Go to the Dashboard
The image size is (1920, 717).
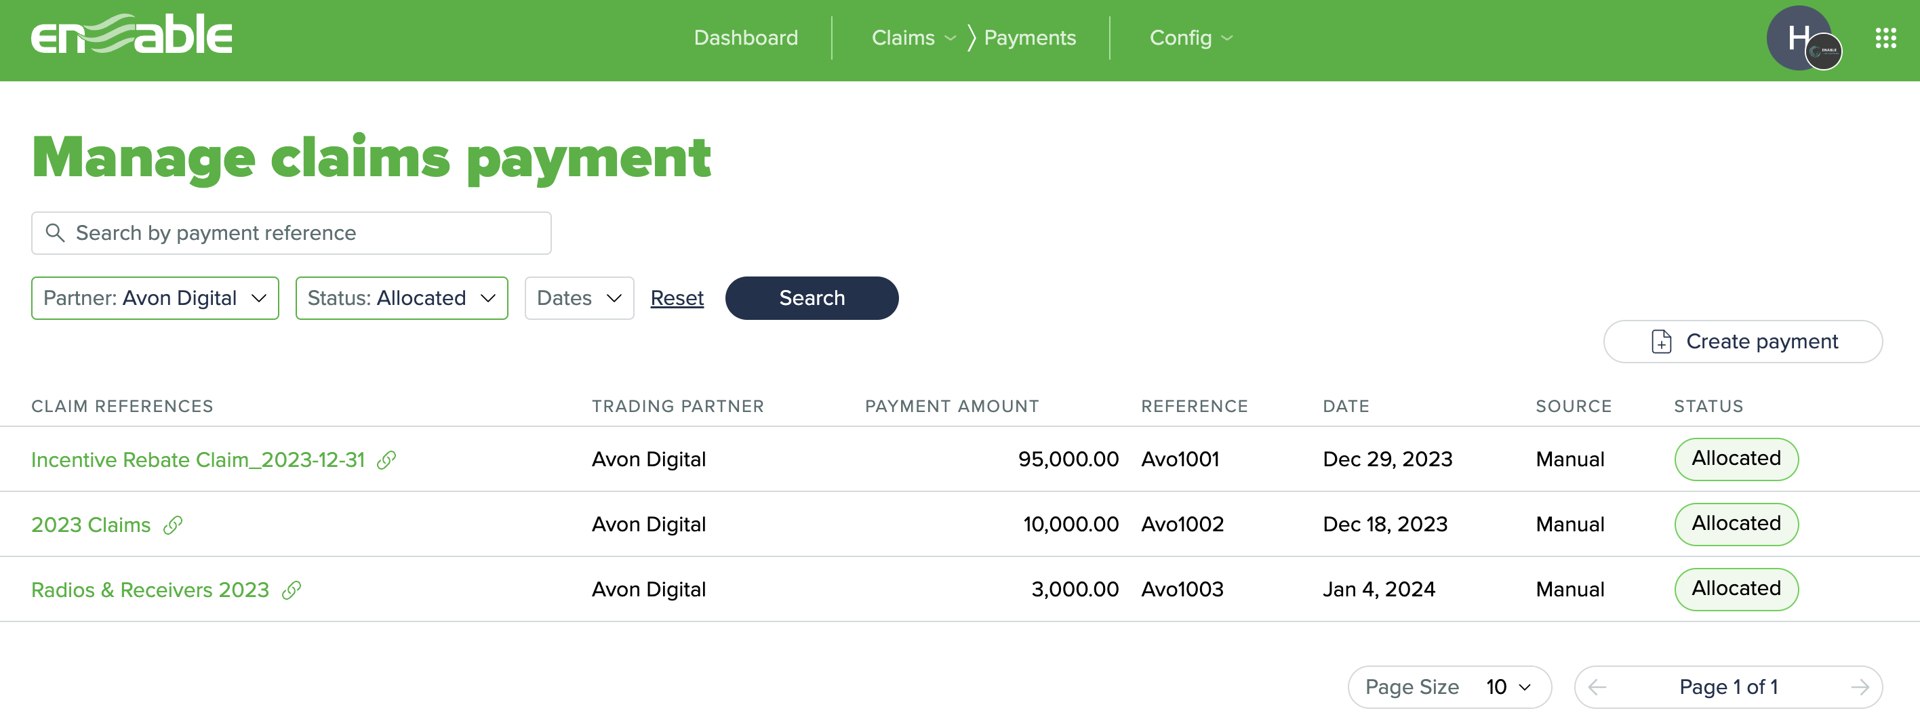[746, 38]
